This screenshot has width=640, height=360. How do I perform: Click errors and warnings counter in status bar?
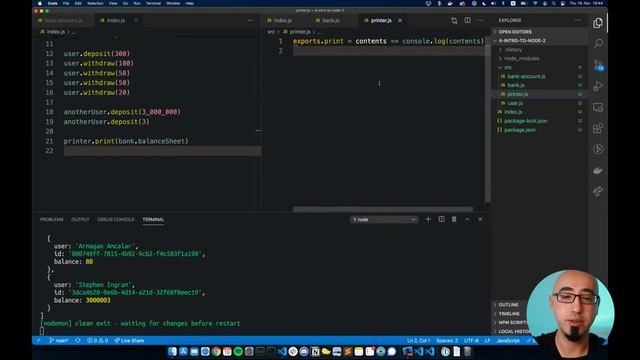pos(98,340)
